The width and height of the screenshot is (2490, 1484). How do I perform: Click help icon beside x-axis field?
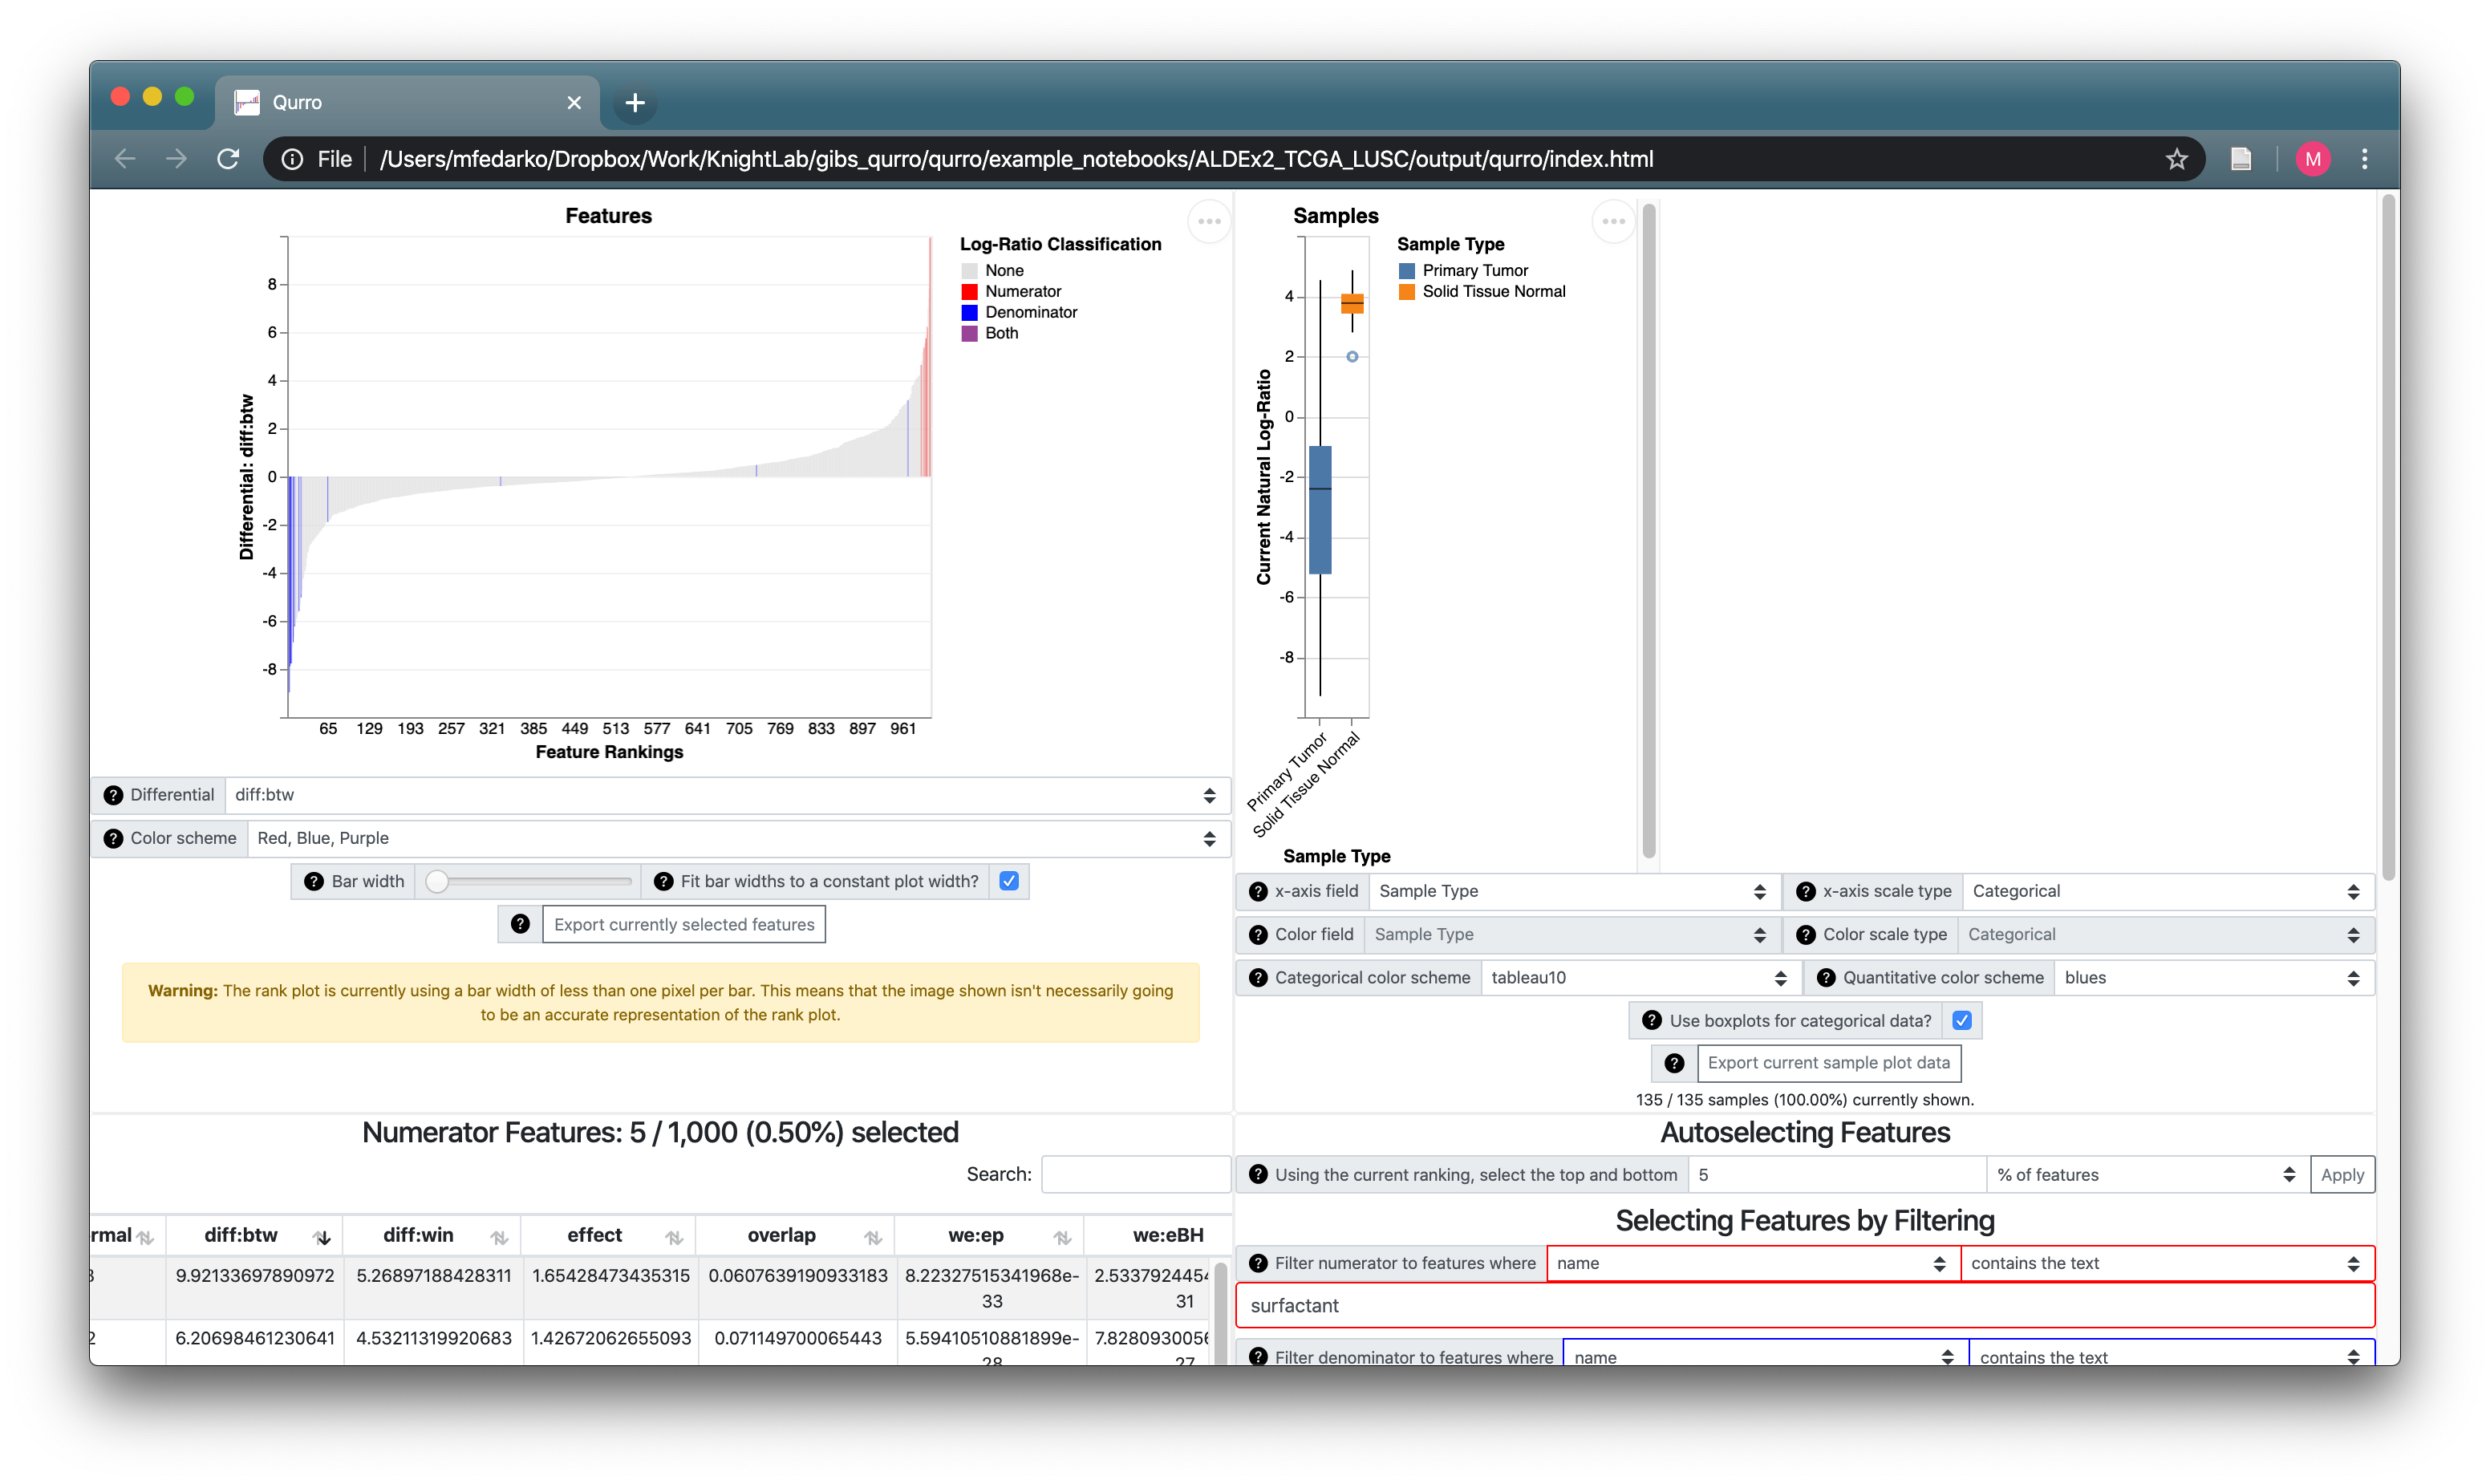1258,891
